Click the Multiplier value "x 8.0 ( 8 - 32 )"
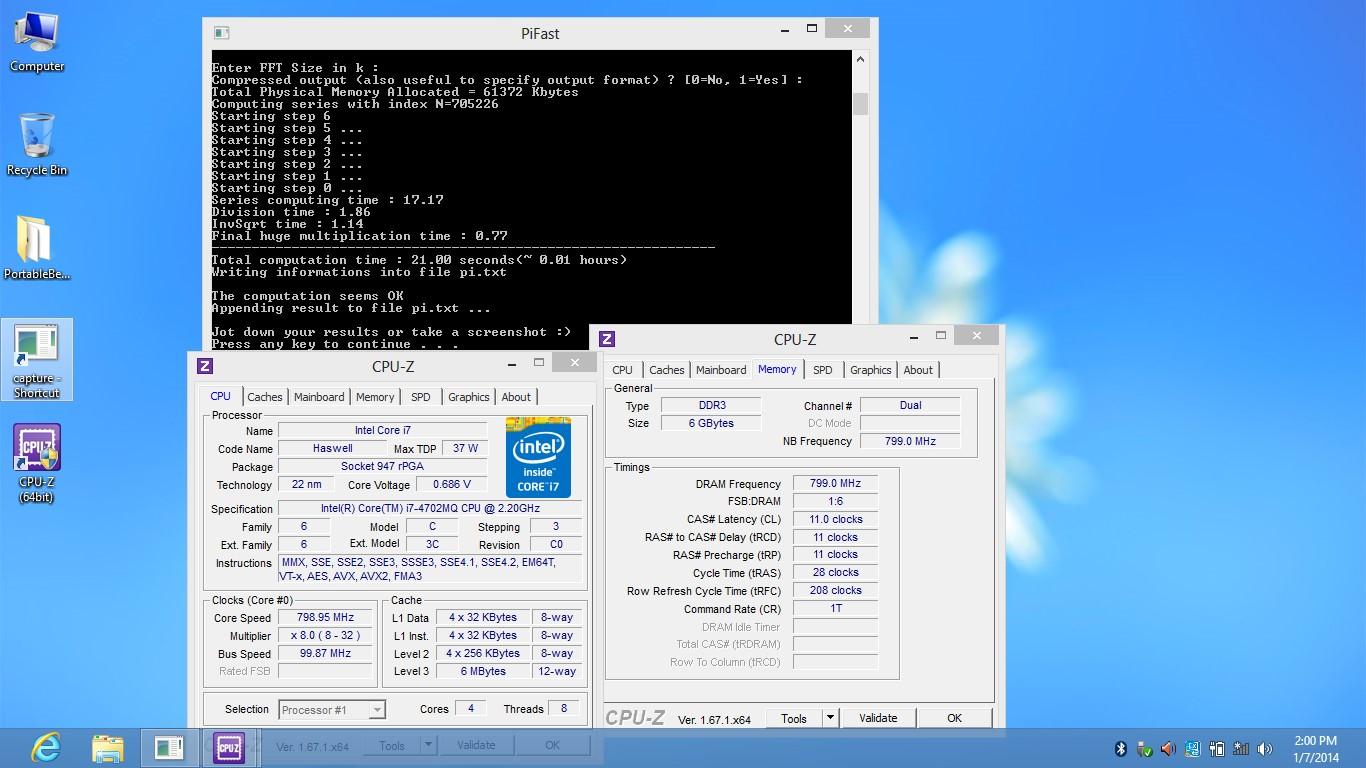The width and height of the screenshot is (1366, 768). (x=326, y=636)
